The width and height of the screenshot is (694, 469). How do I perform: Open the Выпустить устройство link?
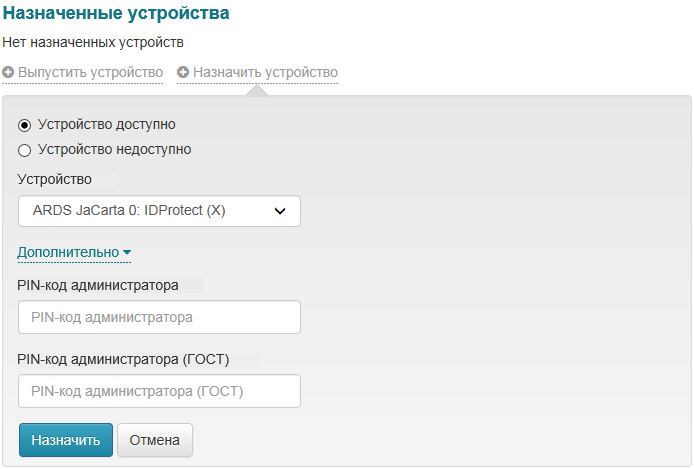(x=90, y=73)
